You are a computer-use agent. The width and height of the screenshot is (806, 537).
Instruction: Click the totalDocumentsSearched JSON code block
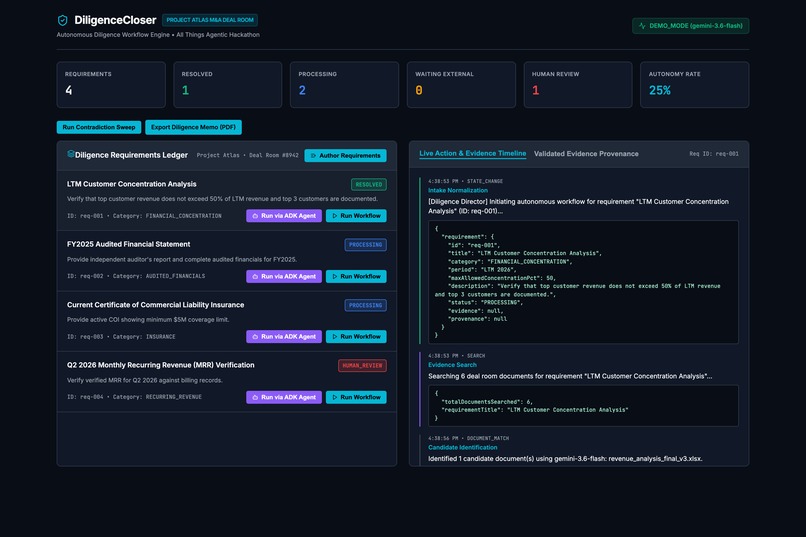[x=583, y=405]
